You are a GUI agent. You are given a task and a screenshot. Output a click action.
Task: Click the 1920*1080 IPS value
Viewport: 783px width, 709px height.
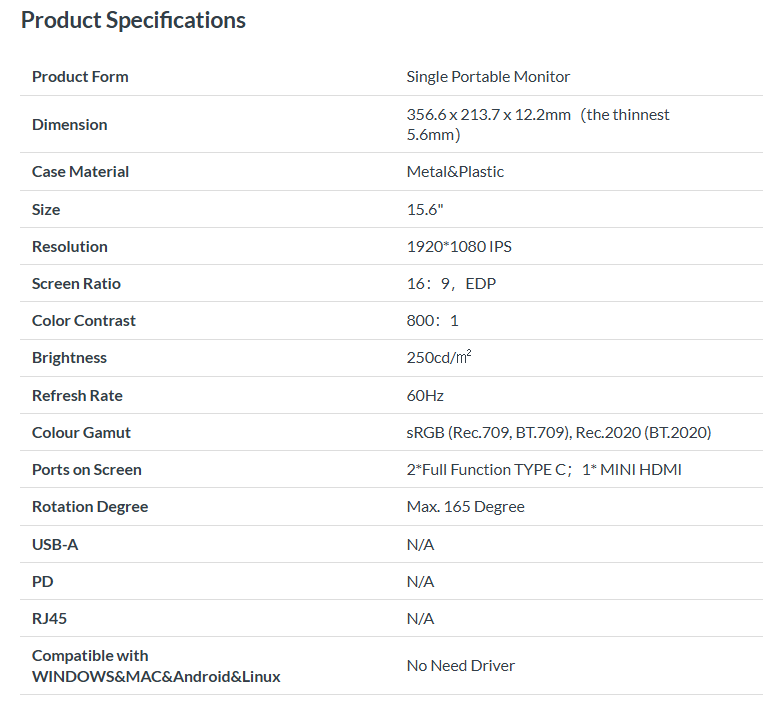(459, 247)
